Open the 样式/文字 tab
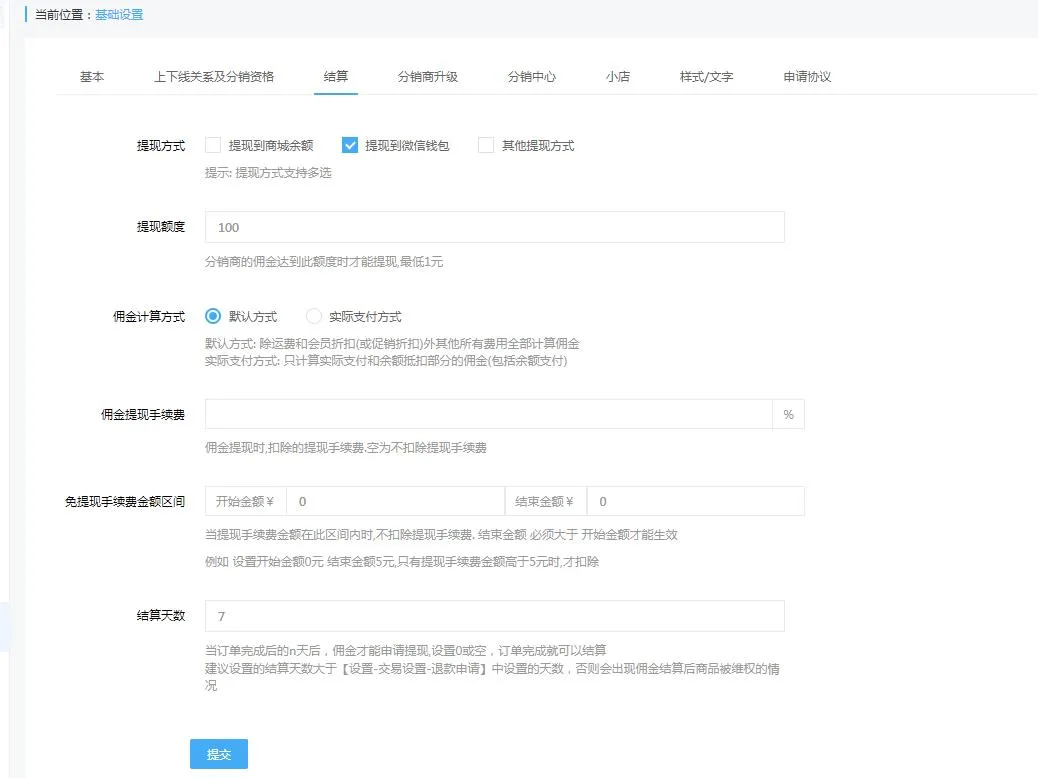Screen dimensions: 1038x778 pyautogui.click(x=706, y=77)
